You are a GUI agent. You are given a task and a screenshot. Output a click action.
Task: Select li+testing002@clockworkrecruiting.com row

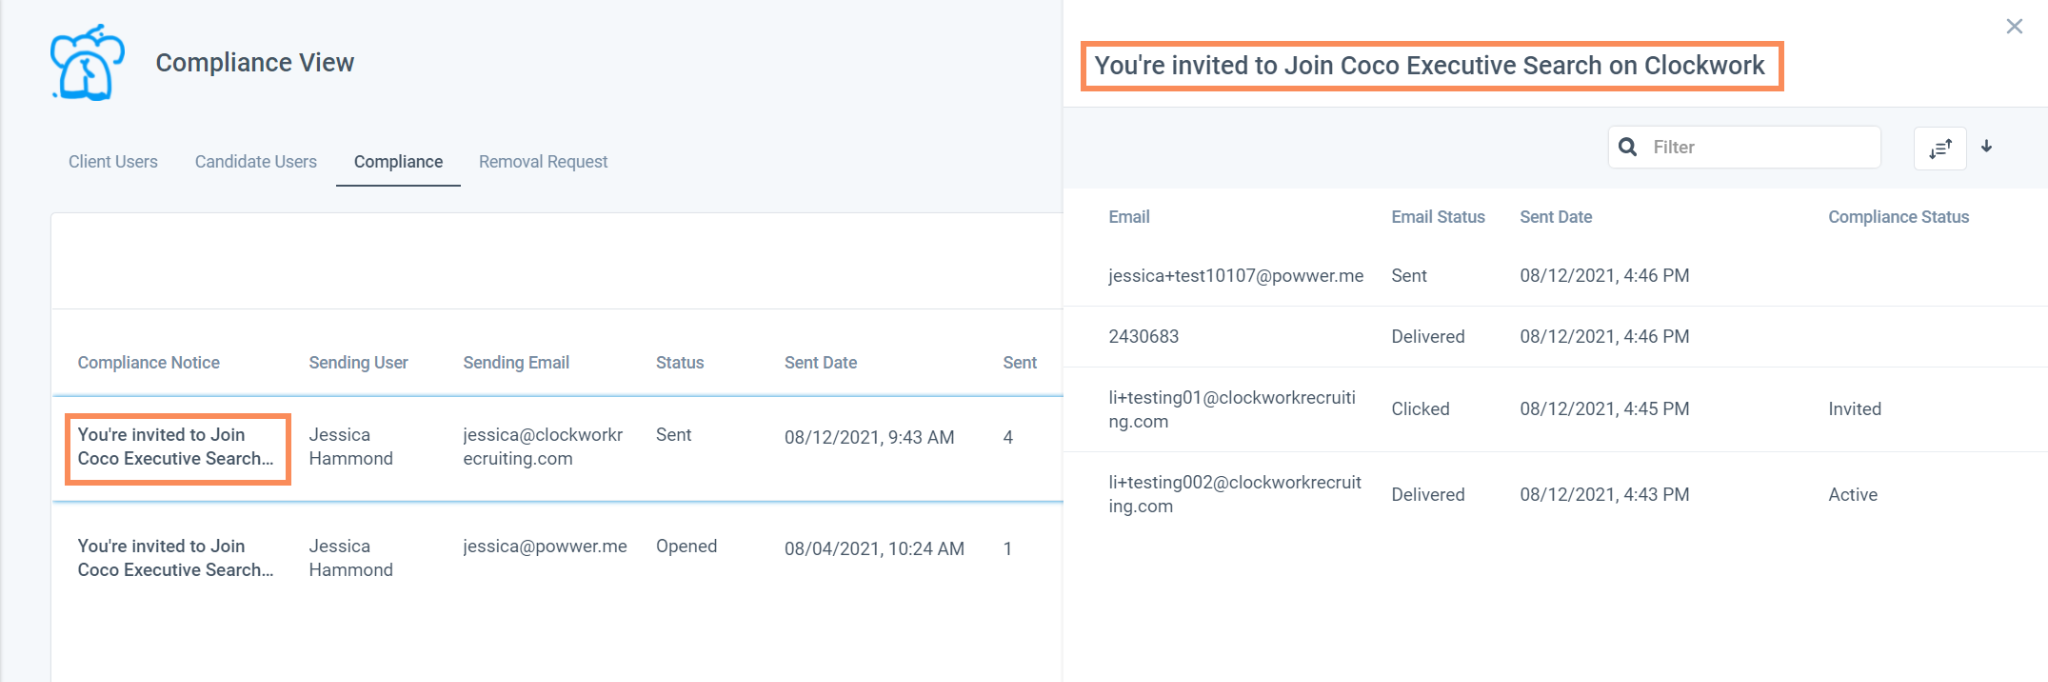[1556, 495]
